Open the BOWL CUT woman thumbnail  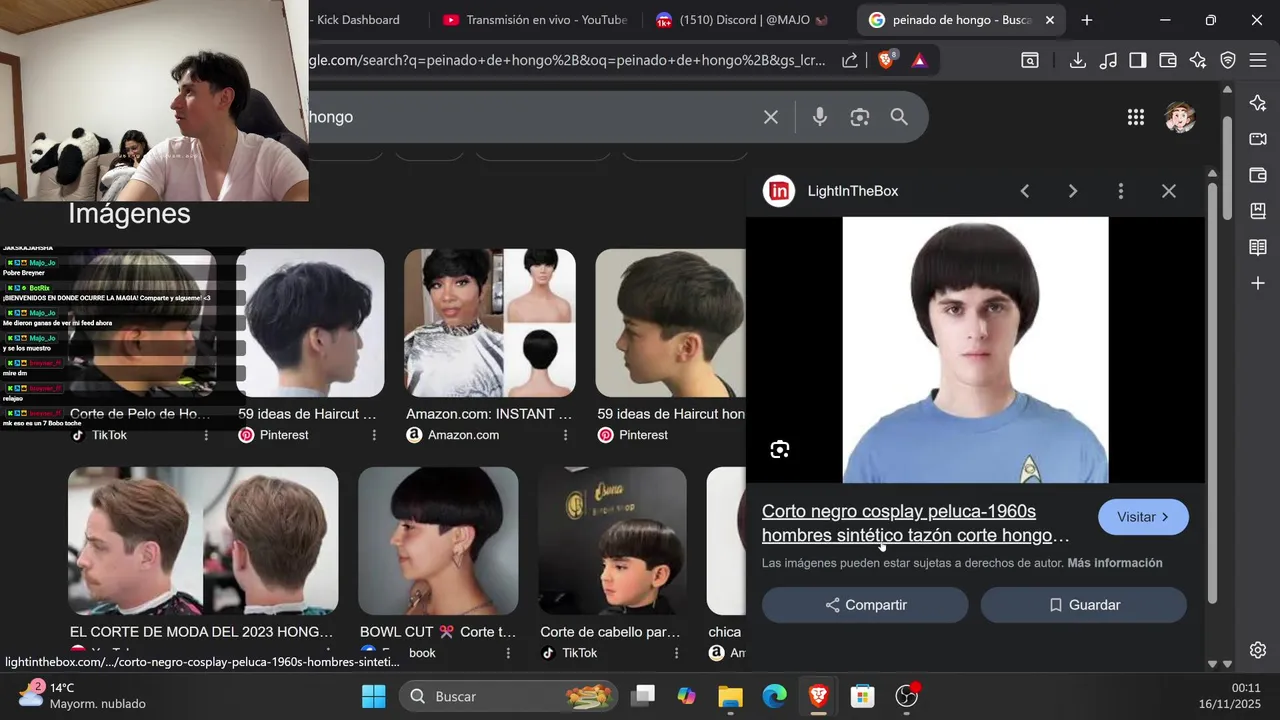(438, 541)
